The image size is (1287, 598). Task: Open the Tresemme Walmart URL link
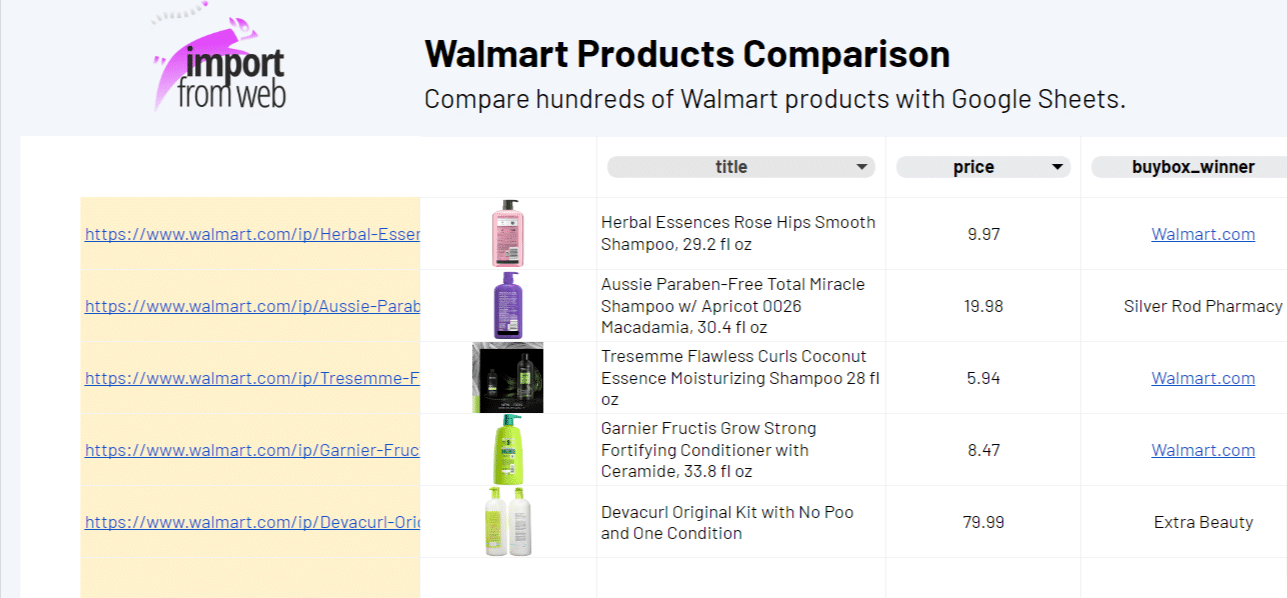(x=252, y=379)
